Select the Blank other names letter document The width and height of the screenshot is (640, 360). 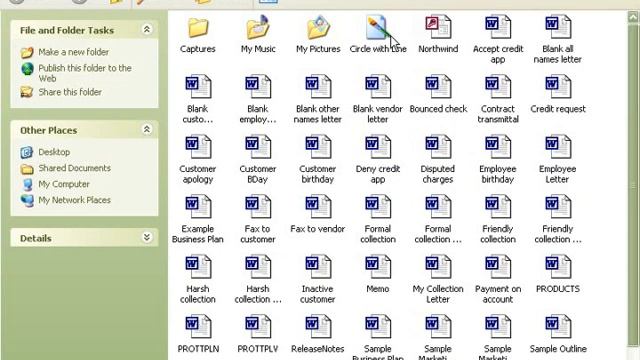click(x=318, y=87)
